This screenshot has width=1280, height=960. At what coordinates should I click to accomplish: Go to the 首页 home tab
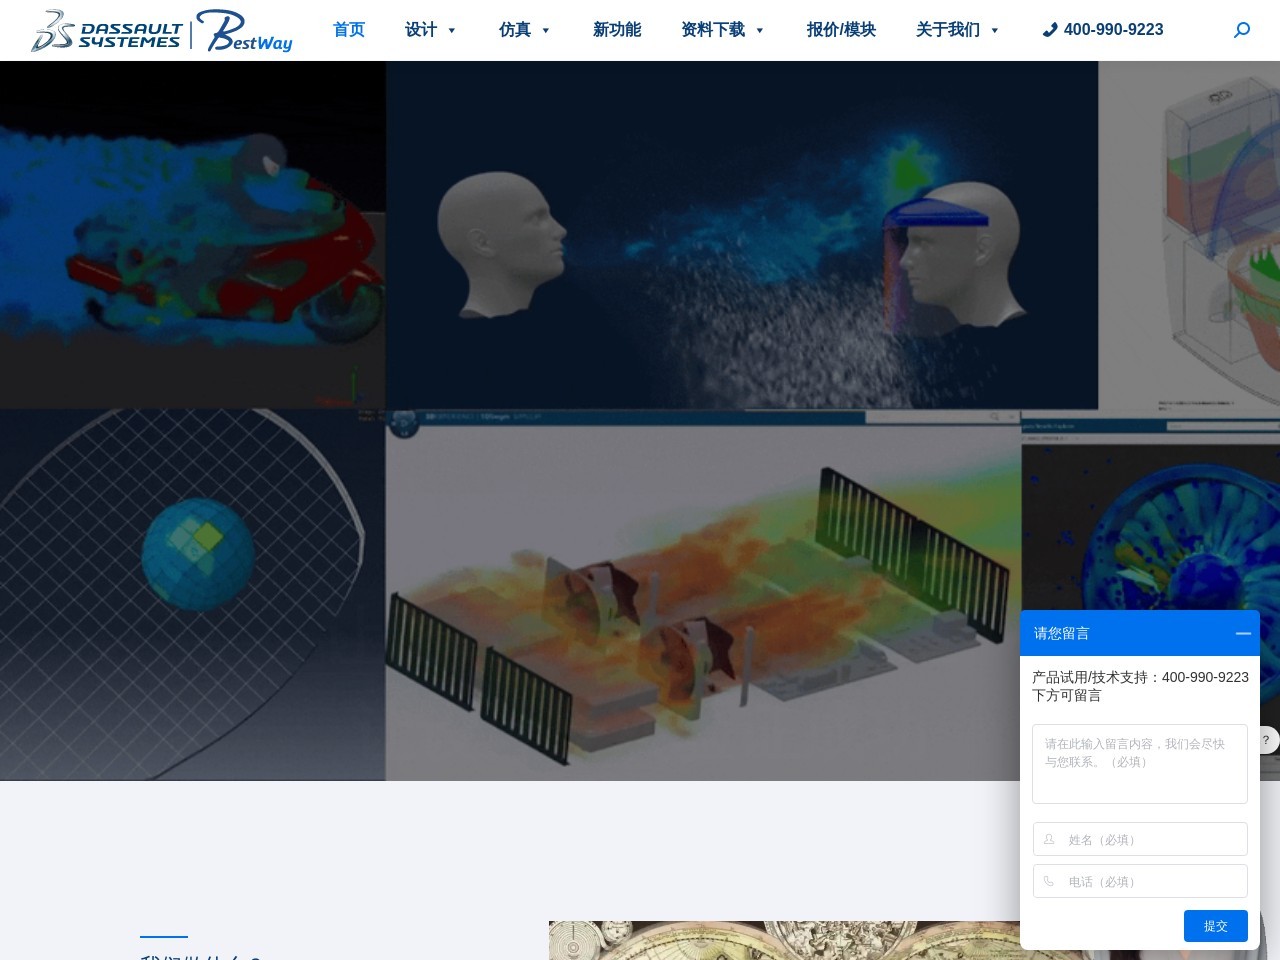pyautogui.click(x=349, y=30)
